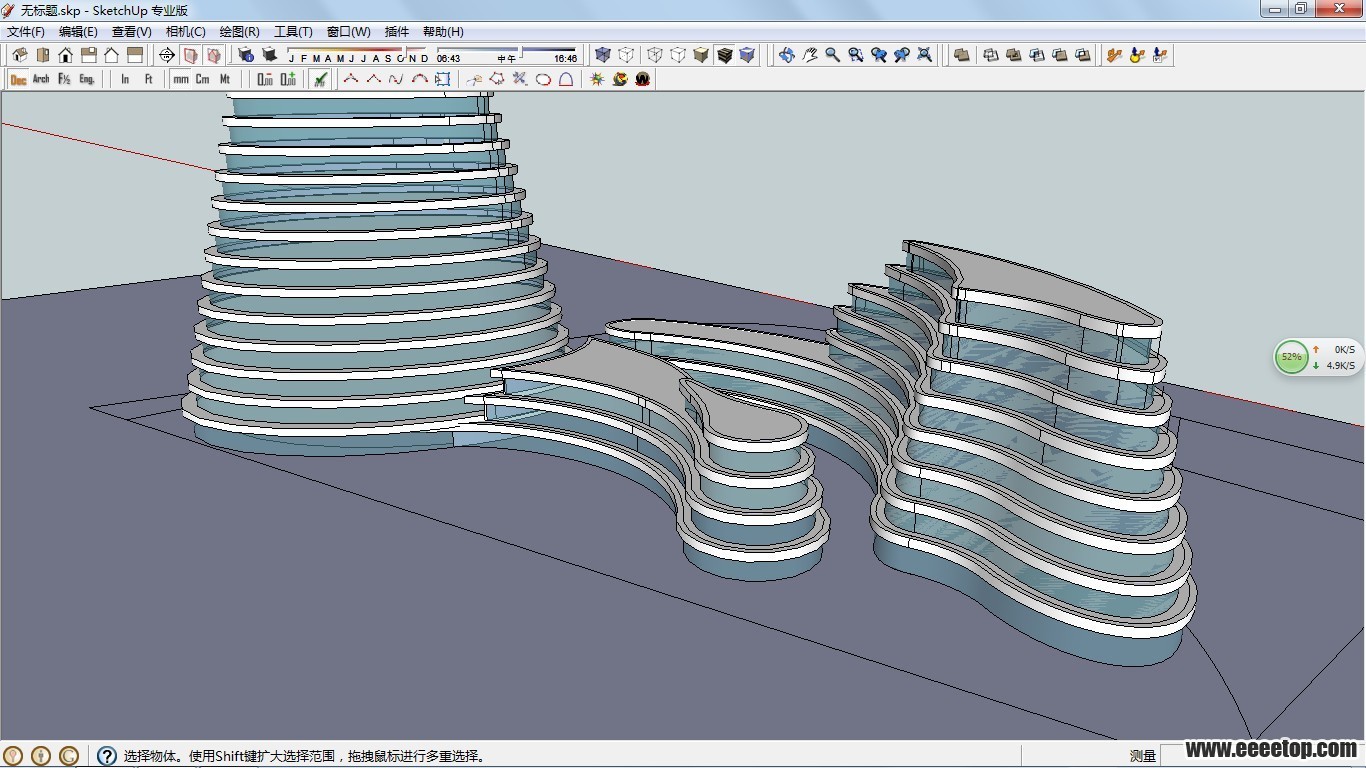Choose Ft length unit

(148, 78)
